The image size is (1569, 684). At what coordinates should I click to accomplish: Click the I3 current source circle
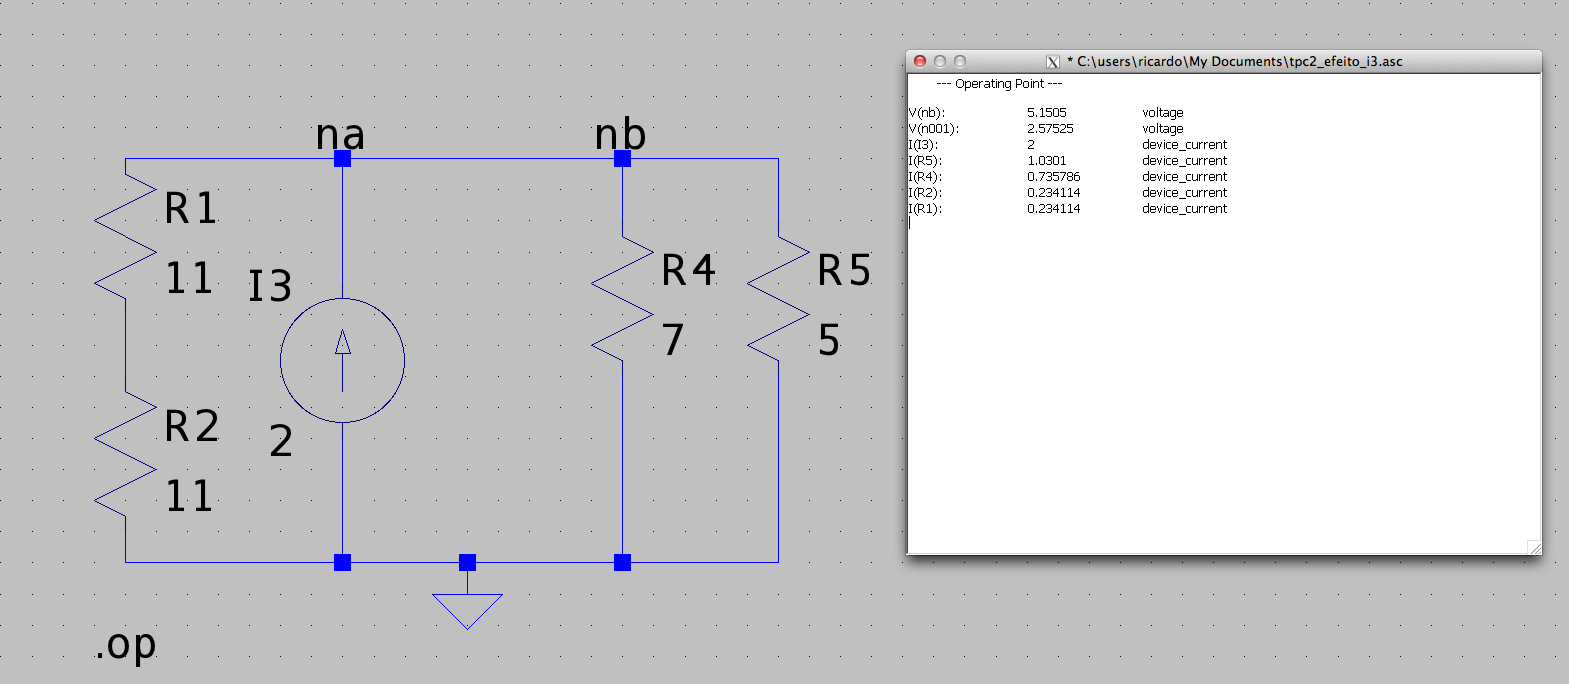pos(342,360)
